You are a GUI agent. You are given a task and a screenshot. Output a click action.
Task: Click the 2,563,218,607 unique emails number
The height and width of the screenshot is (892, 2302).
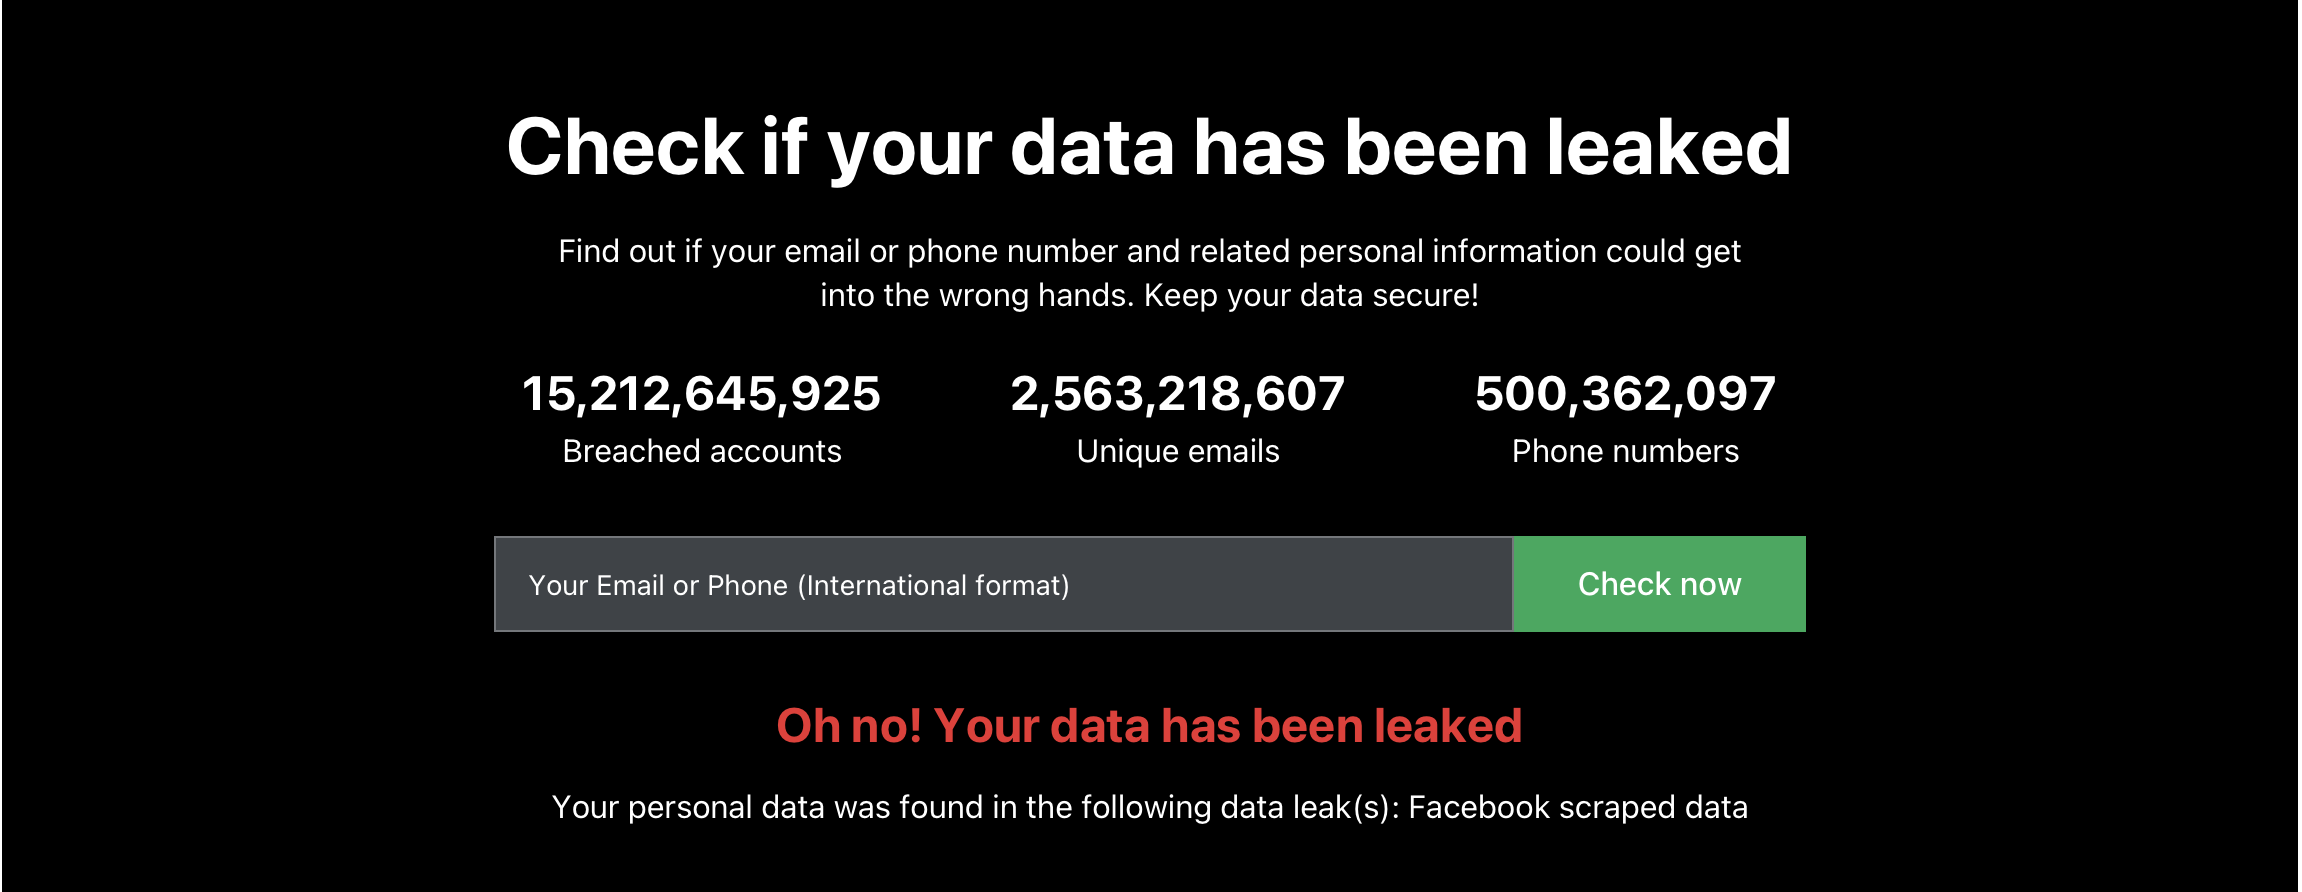tap(1178, 394)
